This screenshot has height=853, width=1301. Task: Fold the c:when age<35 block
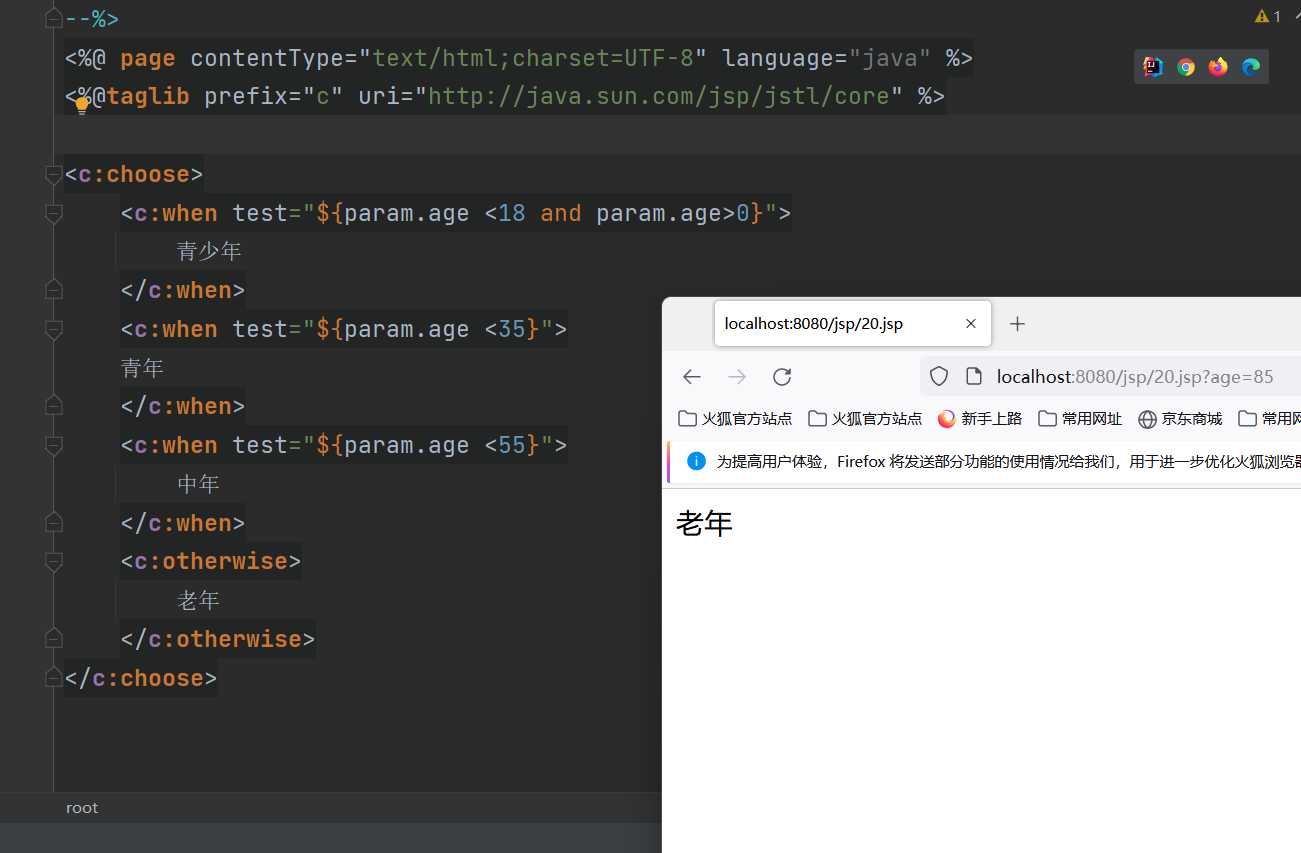point(53,329)
